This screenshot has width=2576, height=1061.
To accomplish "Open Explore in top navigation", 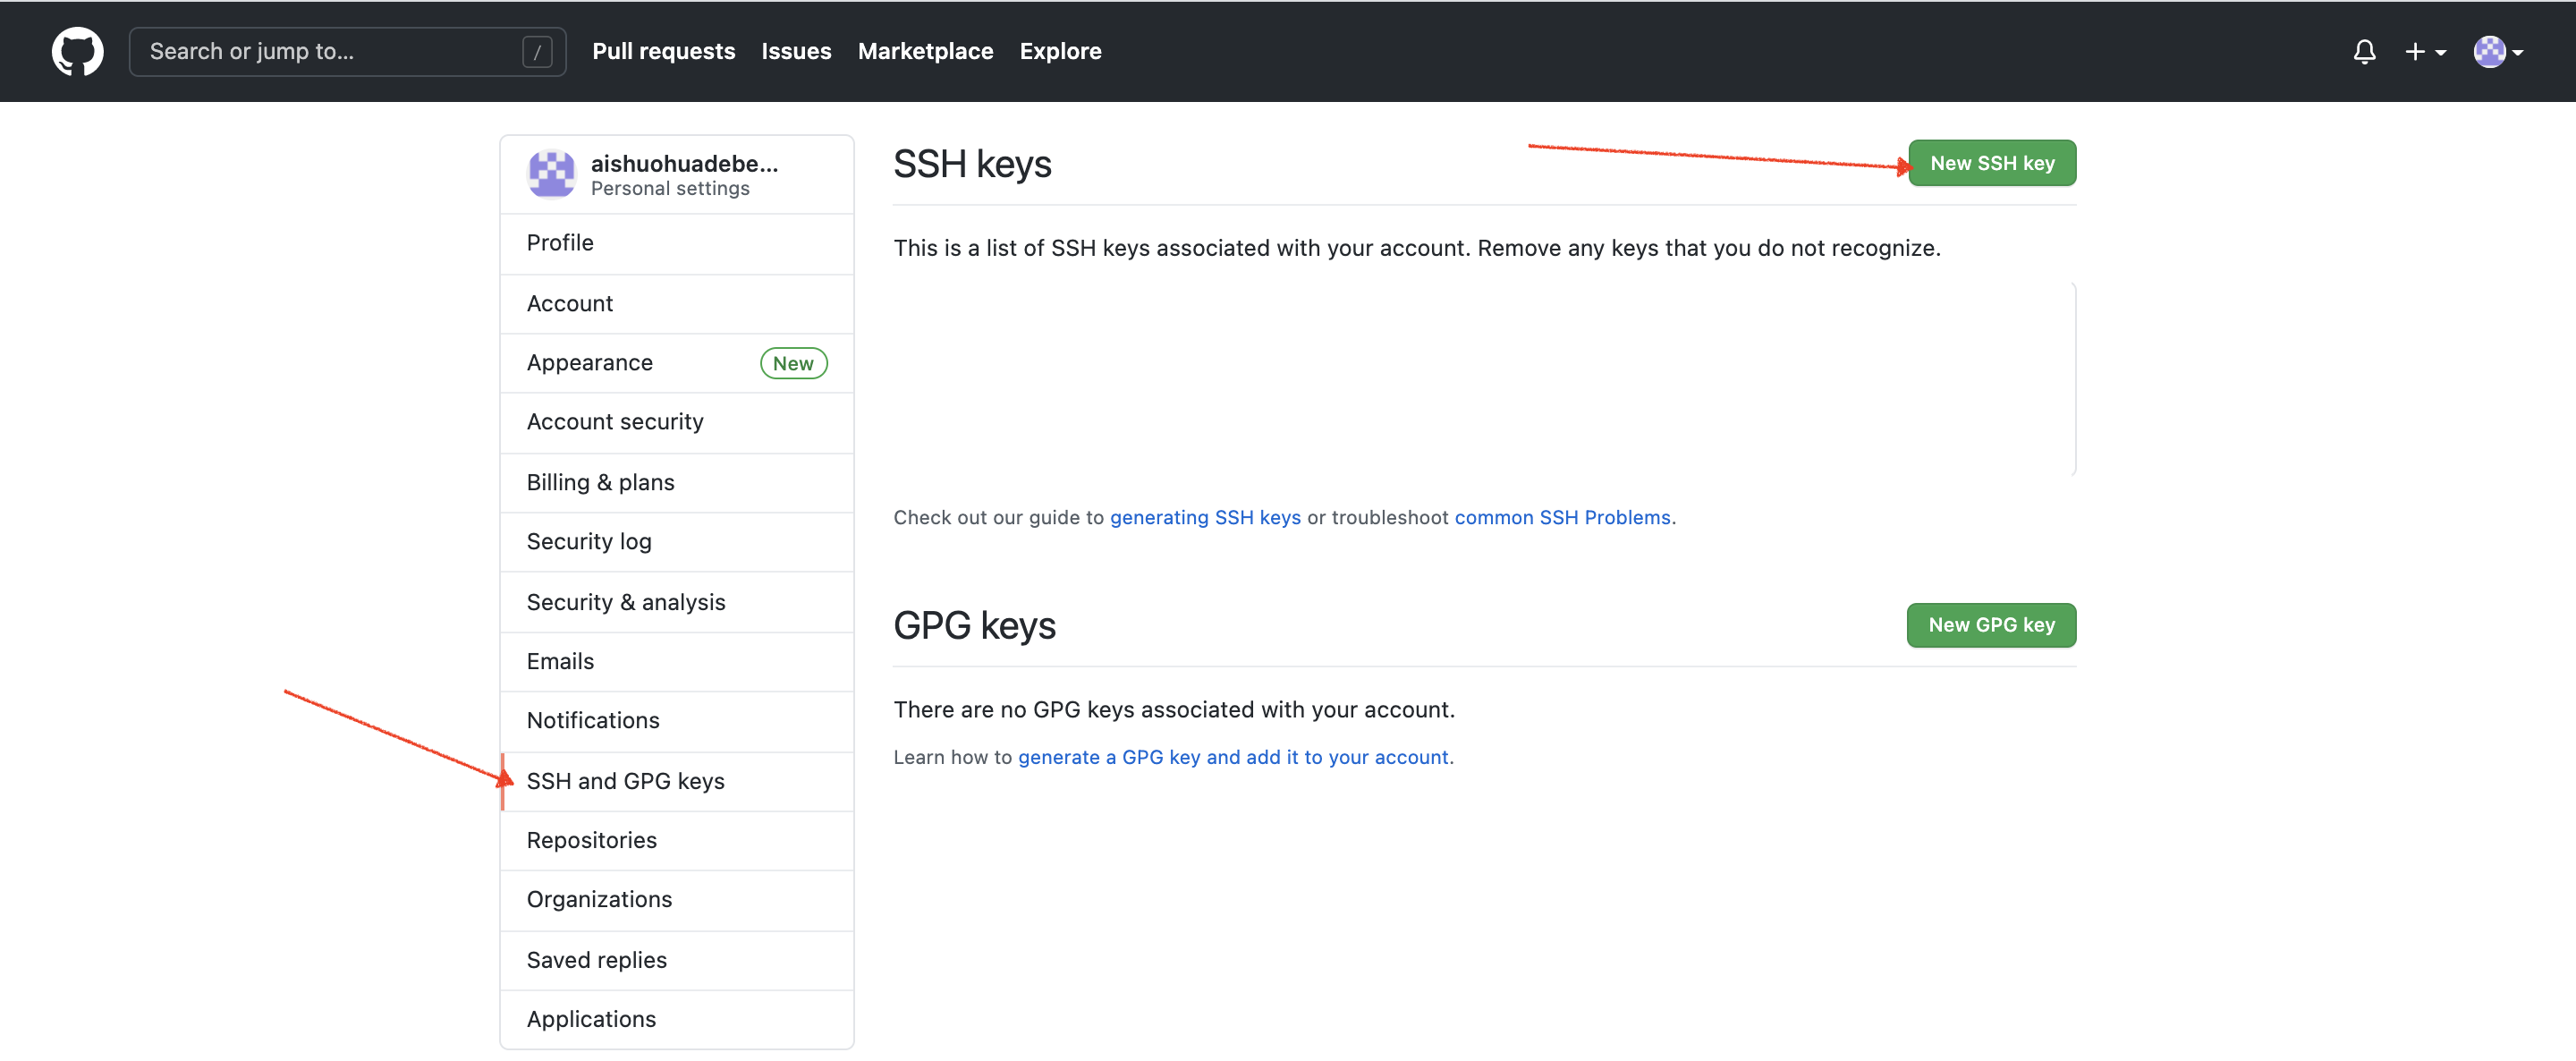I will (1060, 52).
